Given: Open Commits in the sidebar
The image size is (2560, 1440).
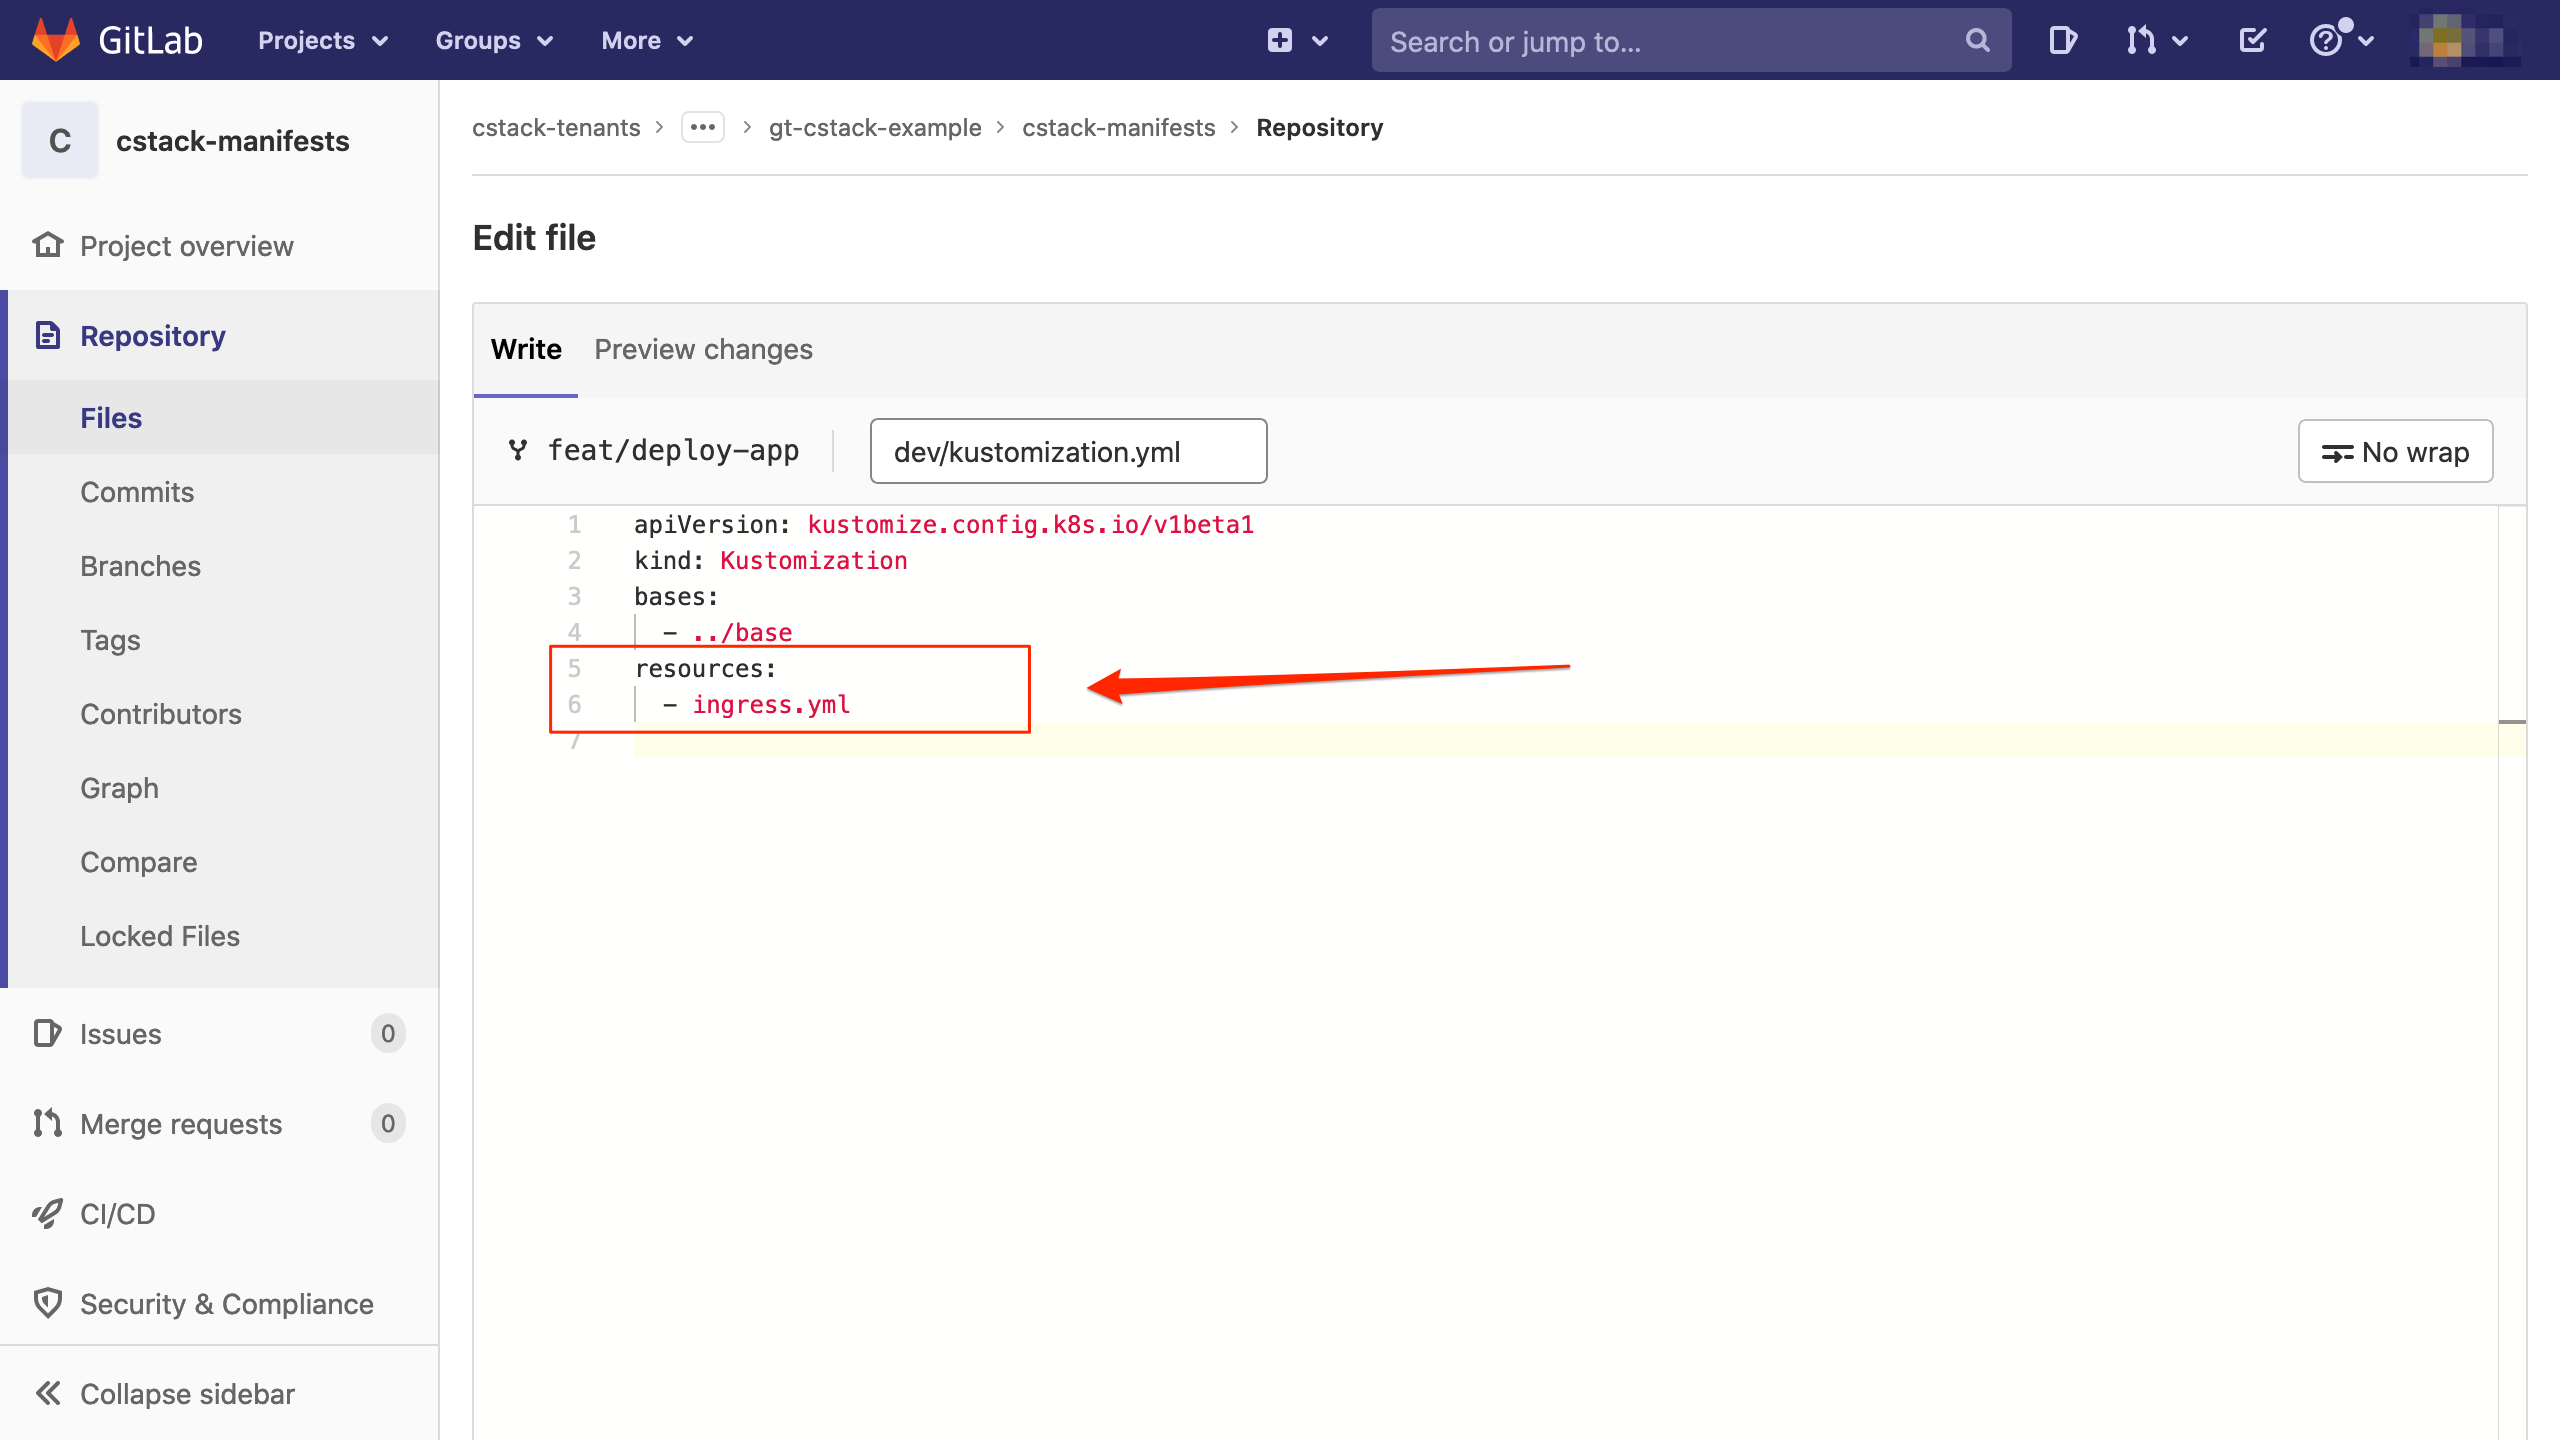Looking at the screenshot, I should [137, 492].
